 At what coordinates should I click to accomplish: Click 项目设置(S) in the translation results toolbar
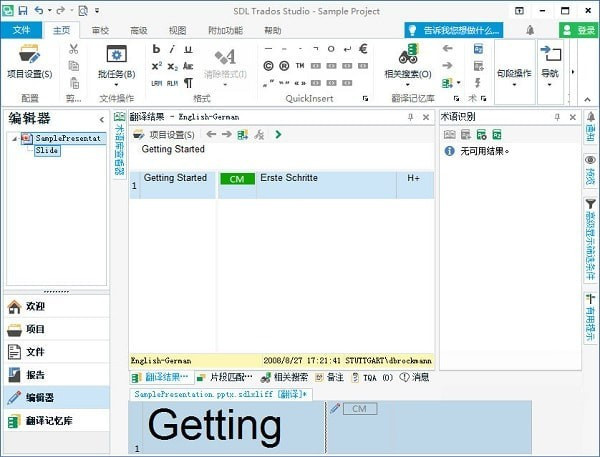coord(165,135)
